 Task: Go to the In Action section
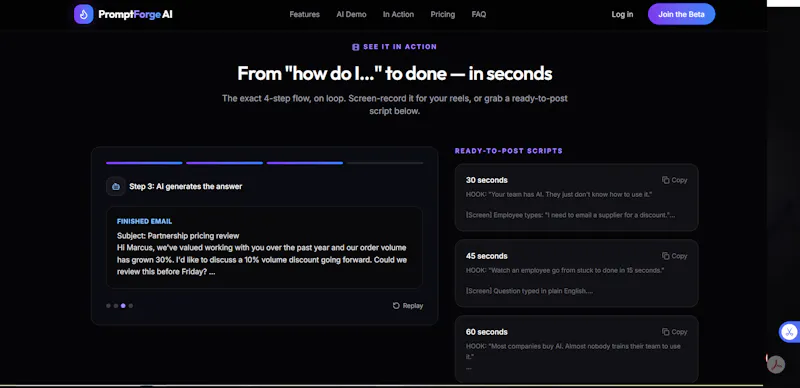point(398,14)
